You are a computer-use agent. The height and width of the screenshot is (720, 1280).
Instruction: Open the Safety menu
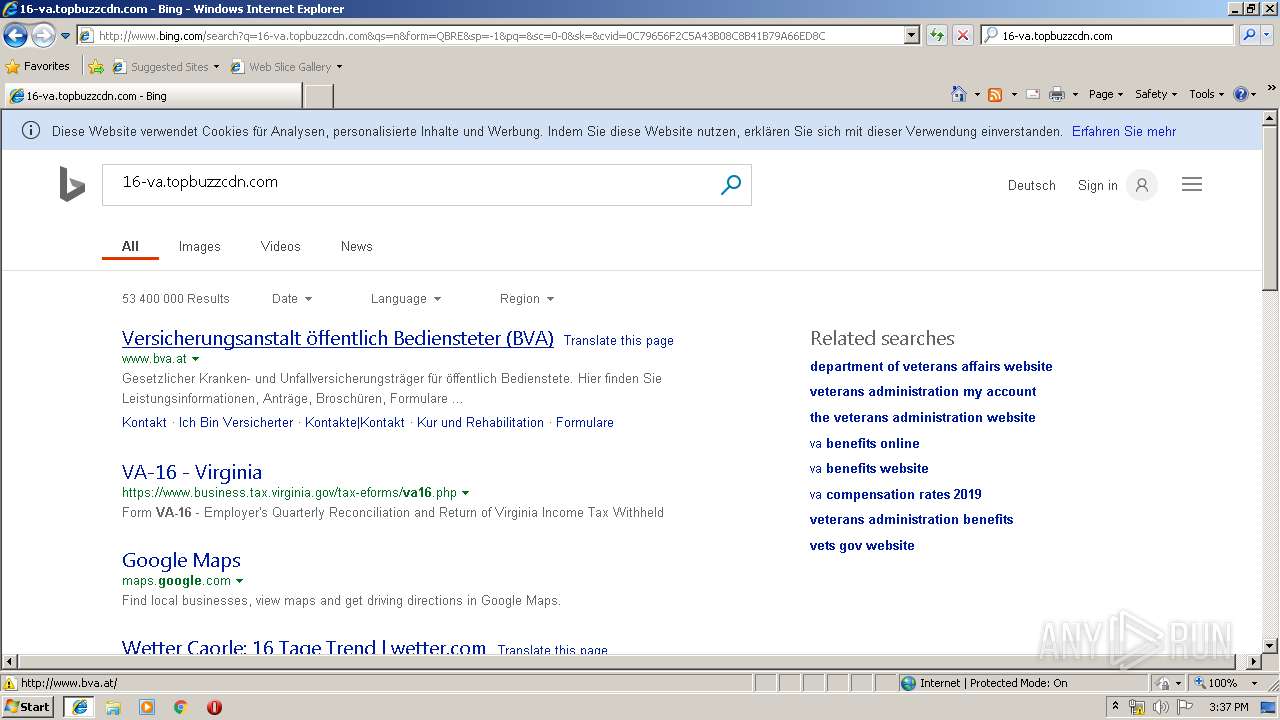(x=1156, y=94)
